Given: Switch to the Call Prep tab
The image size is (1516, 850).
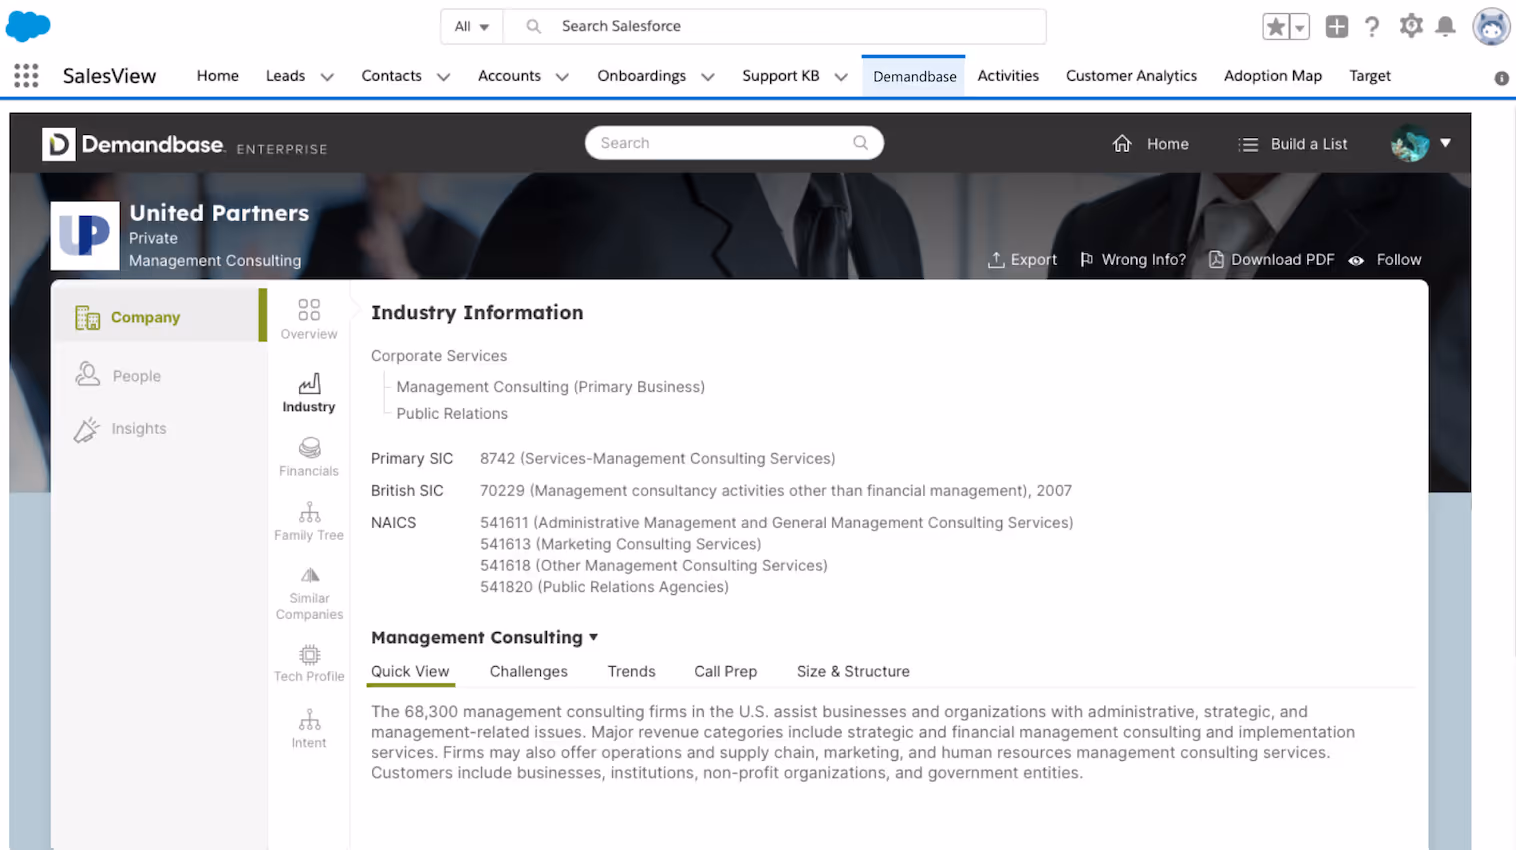Looking at the screenshot, I should 725,672.
